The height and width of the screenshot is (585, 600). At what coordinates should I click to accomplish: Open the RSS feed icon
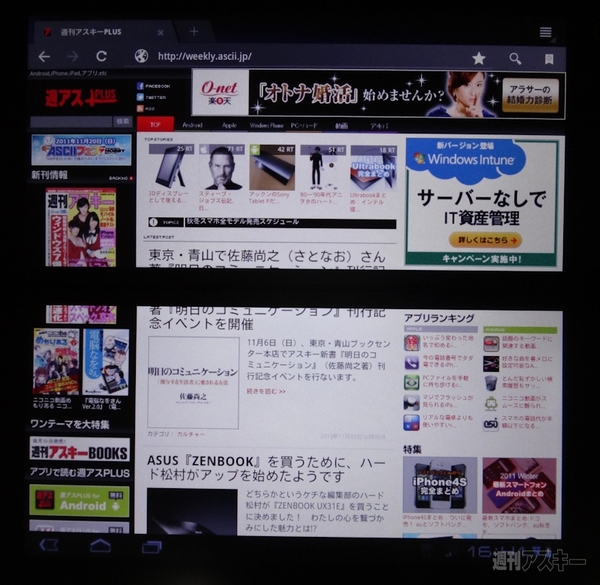[140, 108]
